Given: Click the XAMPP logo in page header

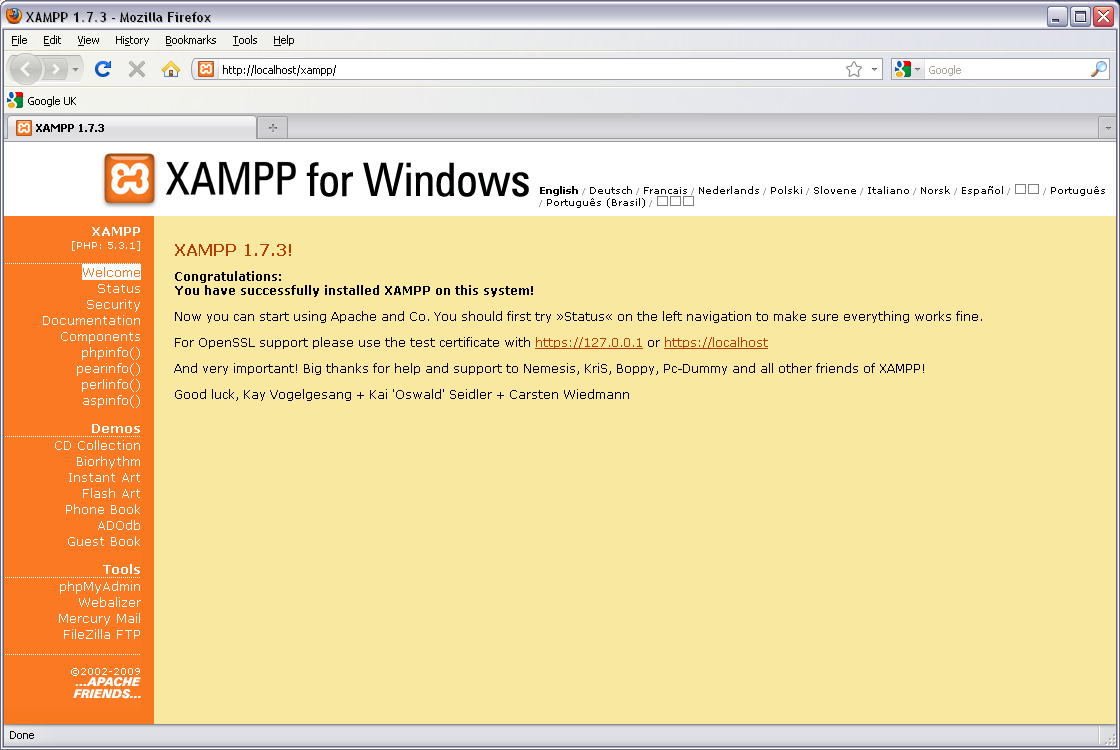Looking at the screenshot, I should [x=129, y=180].
